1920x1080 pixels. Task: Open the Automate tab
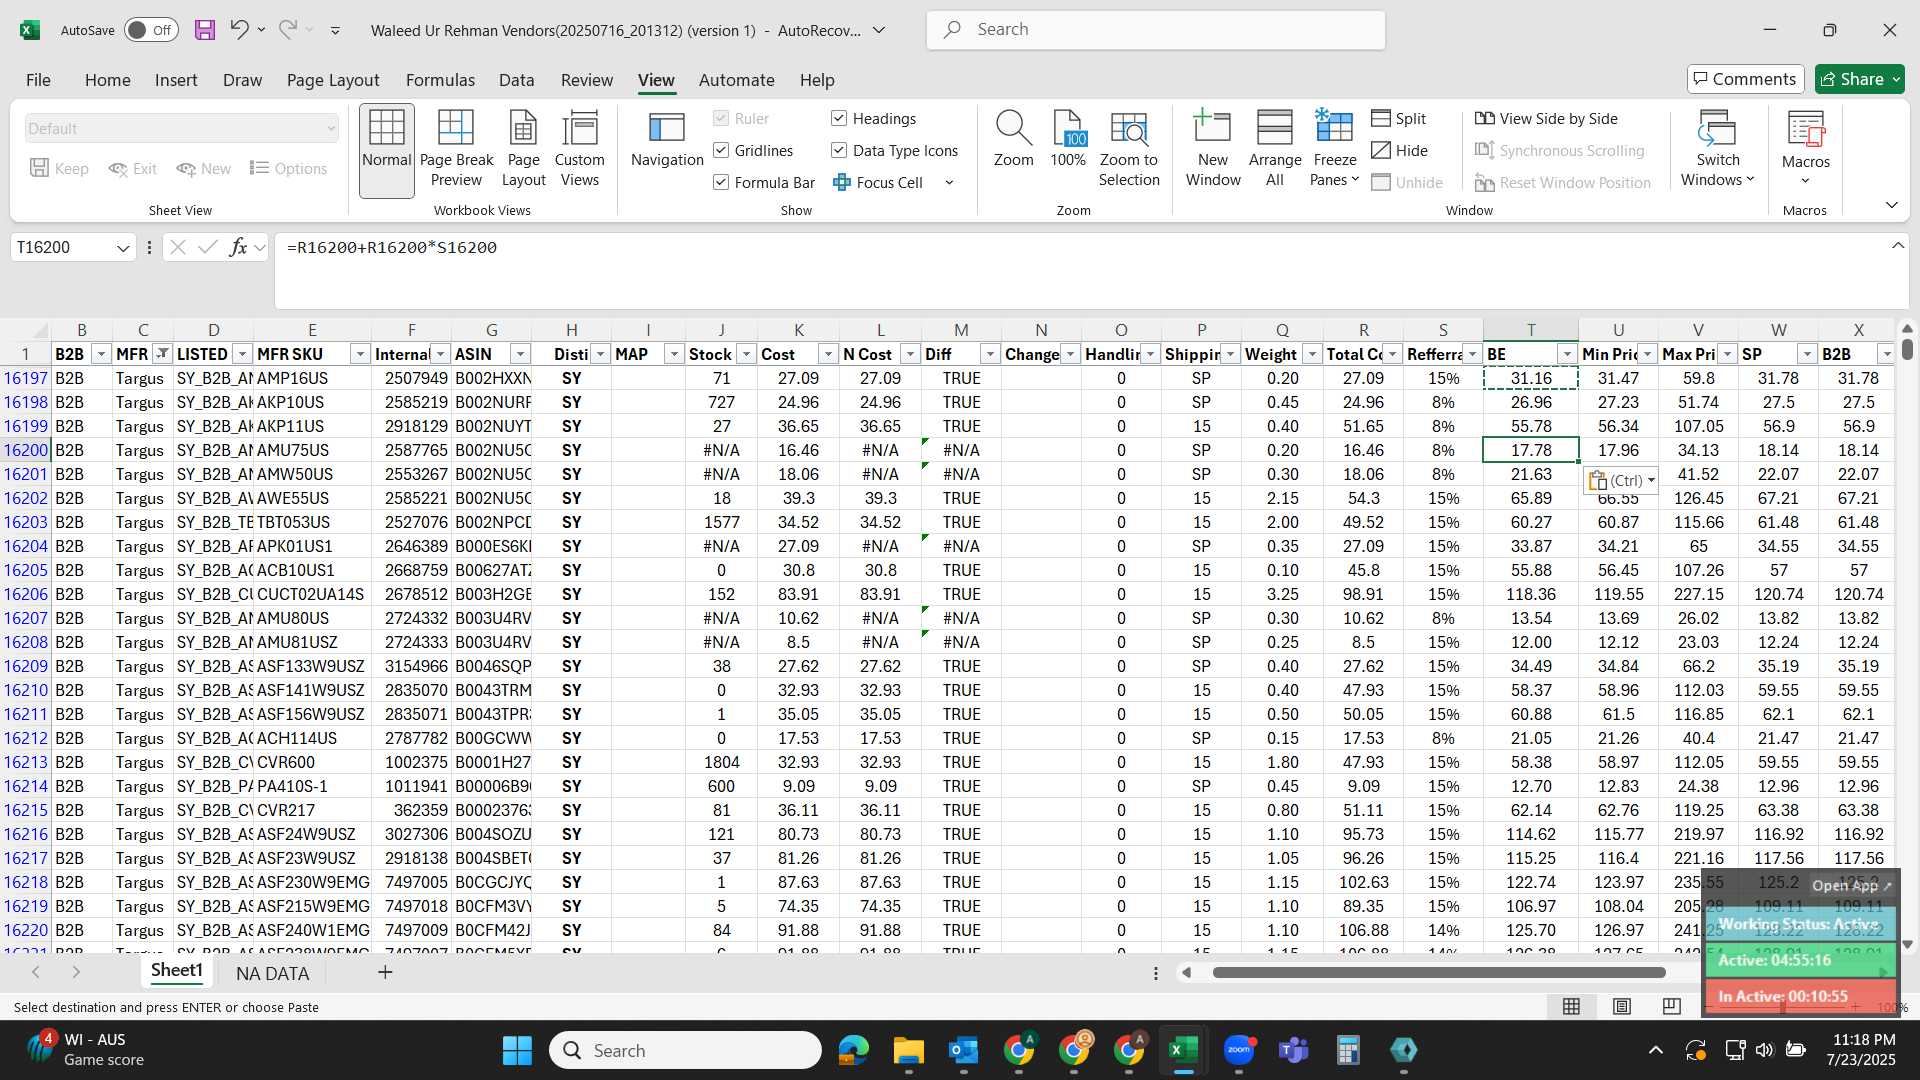coord(736,80)
